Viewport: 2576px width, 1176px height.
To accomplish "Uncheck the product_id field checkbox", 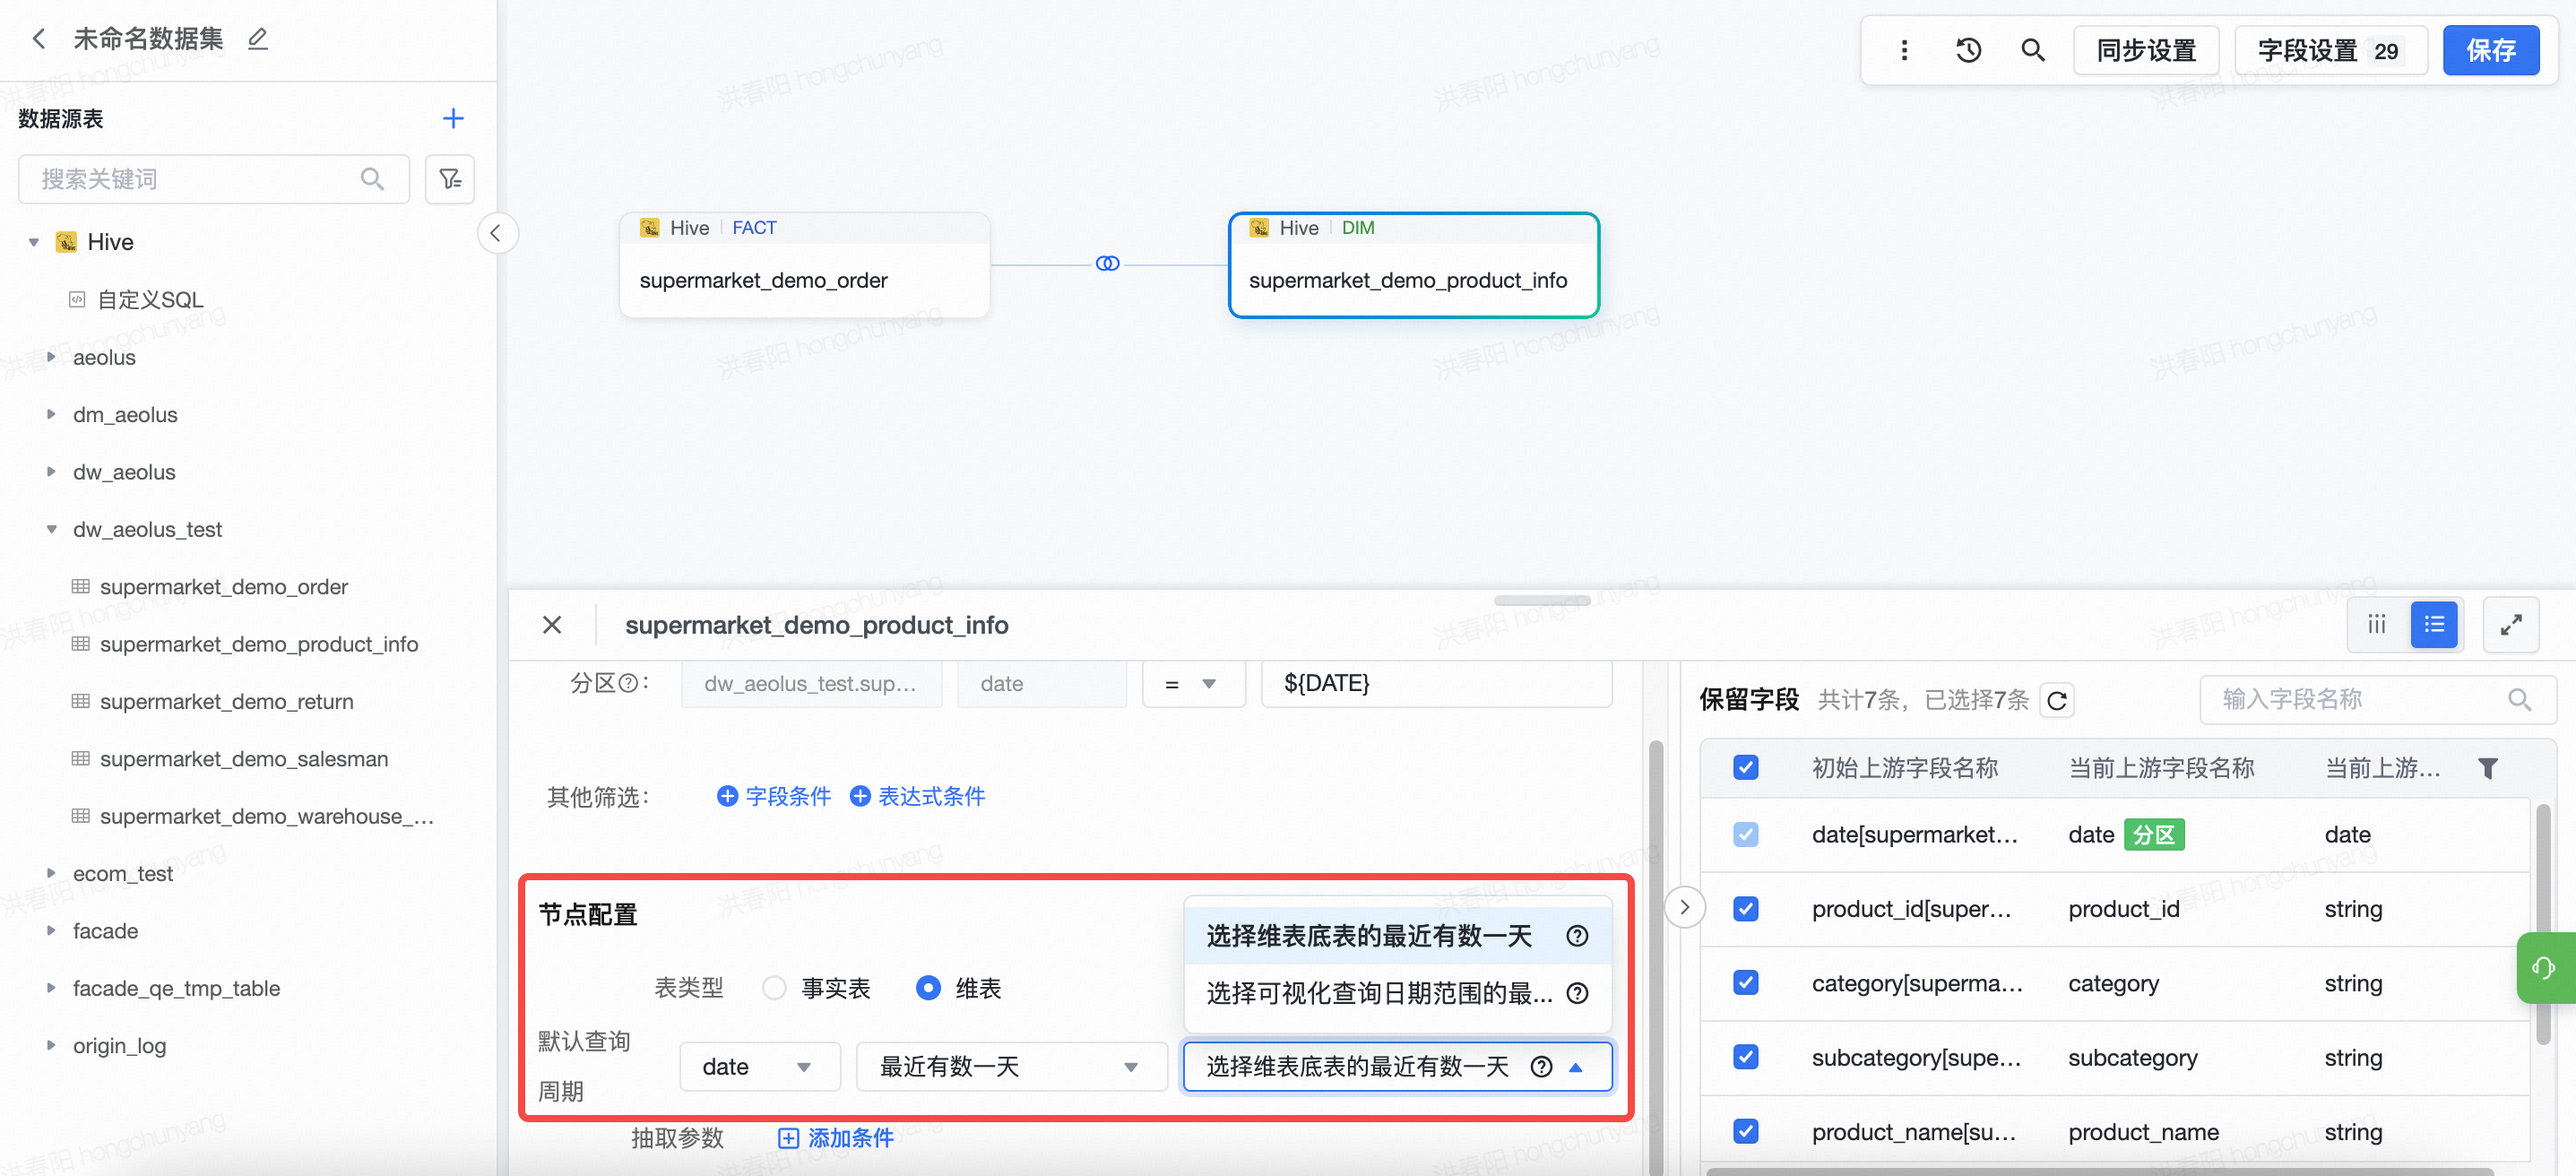I will pos(1745,908).
